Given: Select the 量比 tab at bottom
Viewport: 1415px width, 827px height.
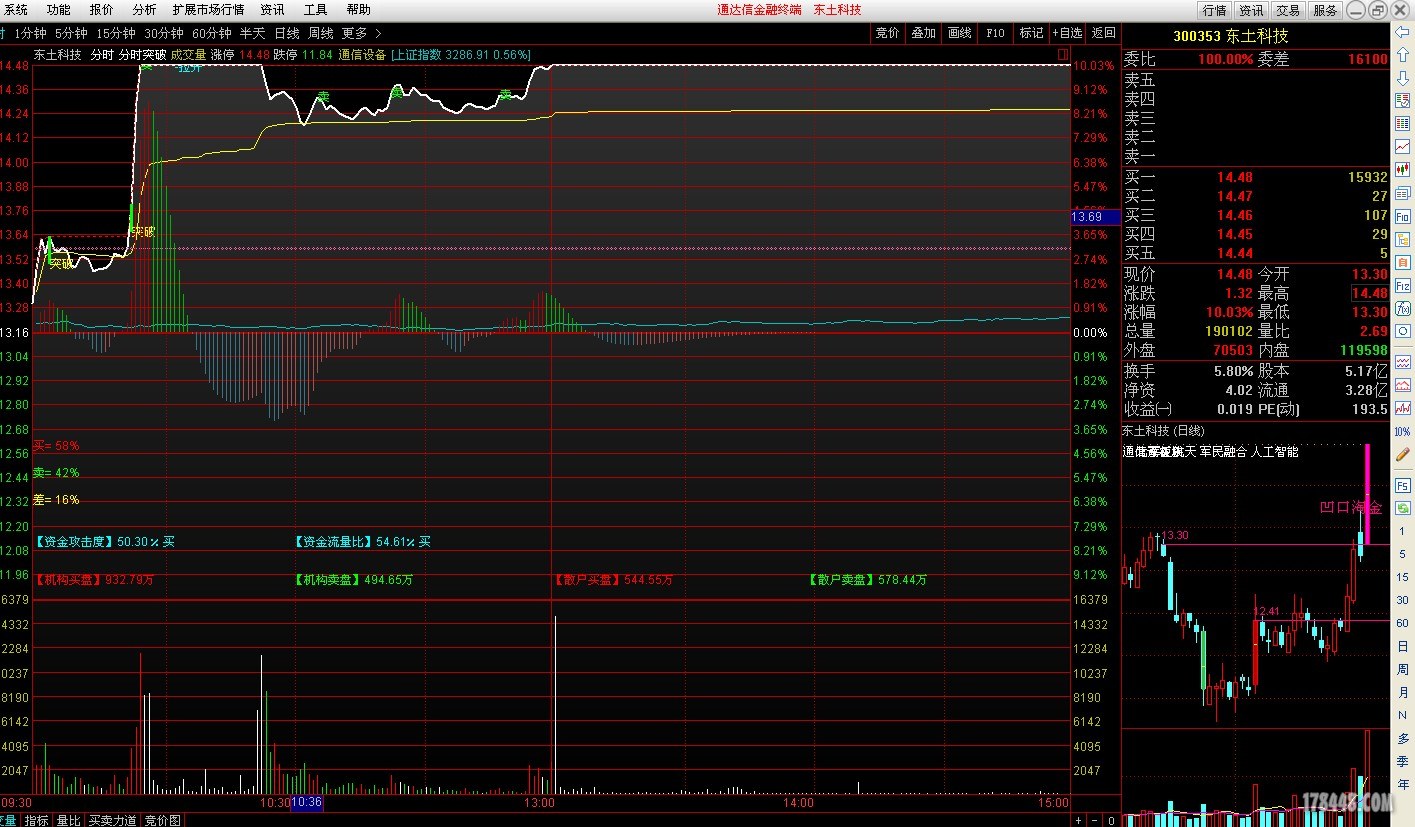Looking at the screenshot, I should (x=68, y=820).
